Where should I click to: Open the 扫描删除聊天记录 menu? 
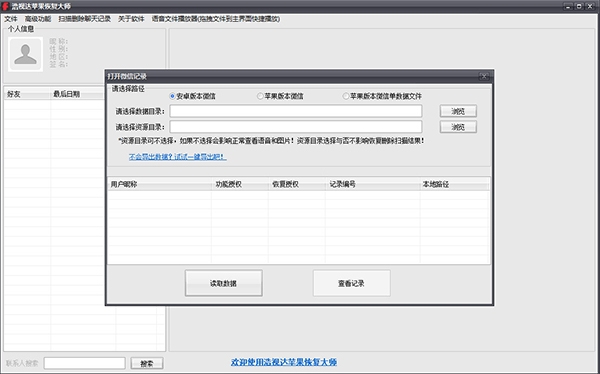[x=85, y=19]
